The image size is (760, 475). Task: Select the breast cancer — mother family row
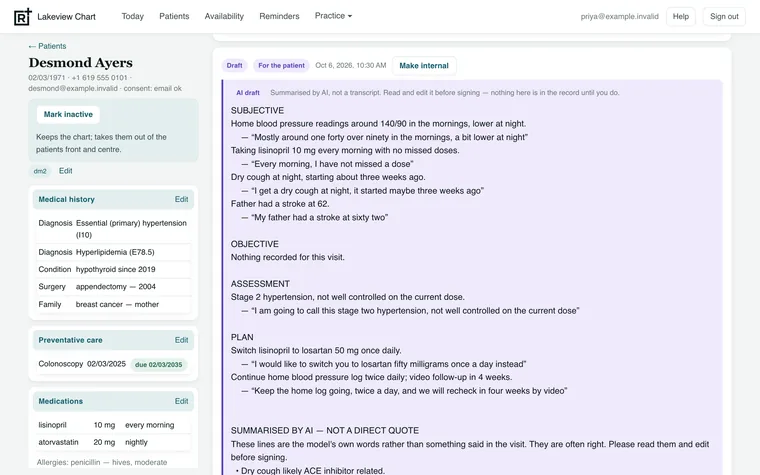(x=113, y=304)
